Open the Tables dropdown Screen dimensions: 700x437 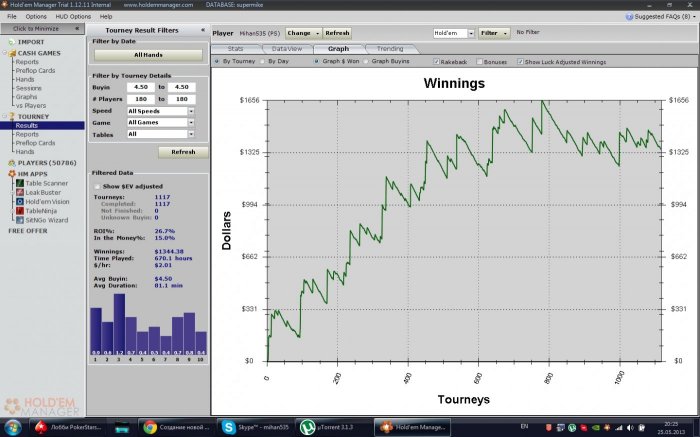click(x=191, y=134)
